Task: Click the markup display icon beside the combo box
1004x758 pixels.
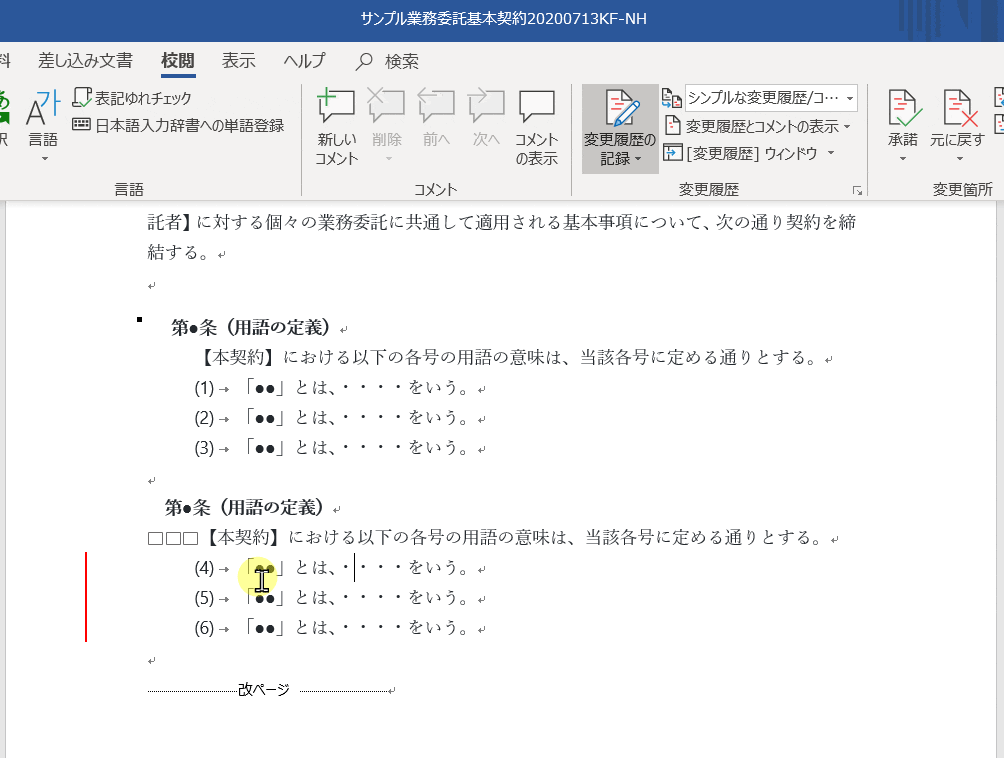Action: (672, 98)
